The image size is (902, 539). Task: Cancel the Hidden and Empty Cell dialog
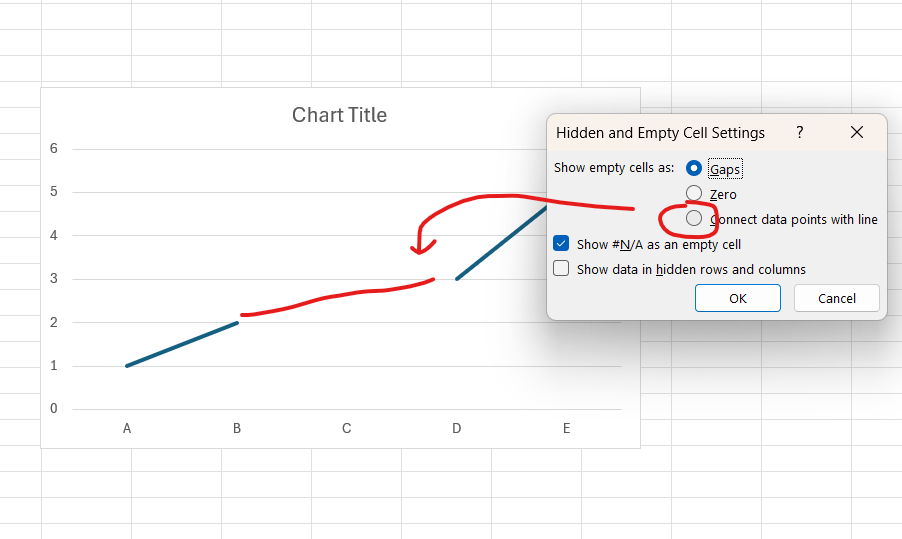836,298
